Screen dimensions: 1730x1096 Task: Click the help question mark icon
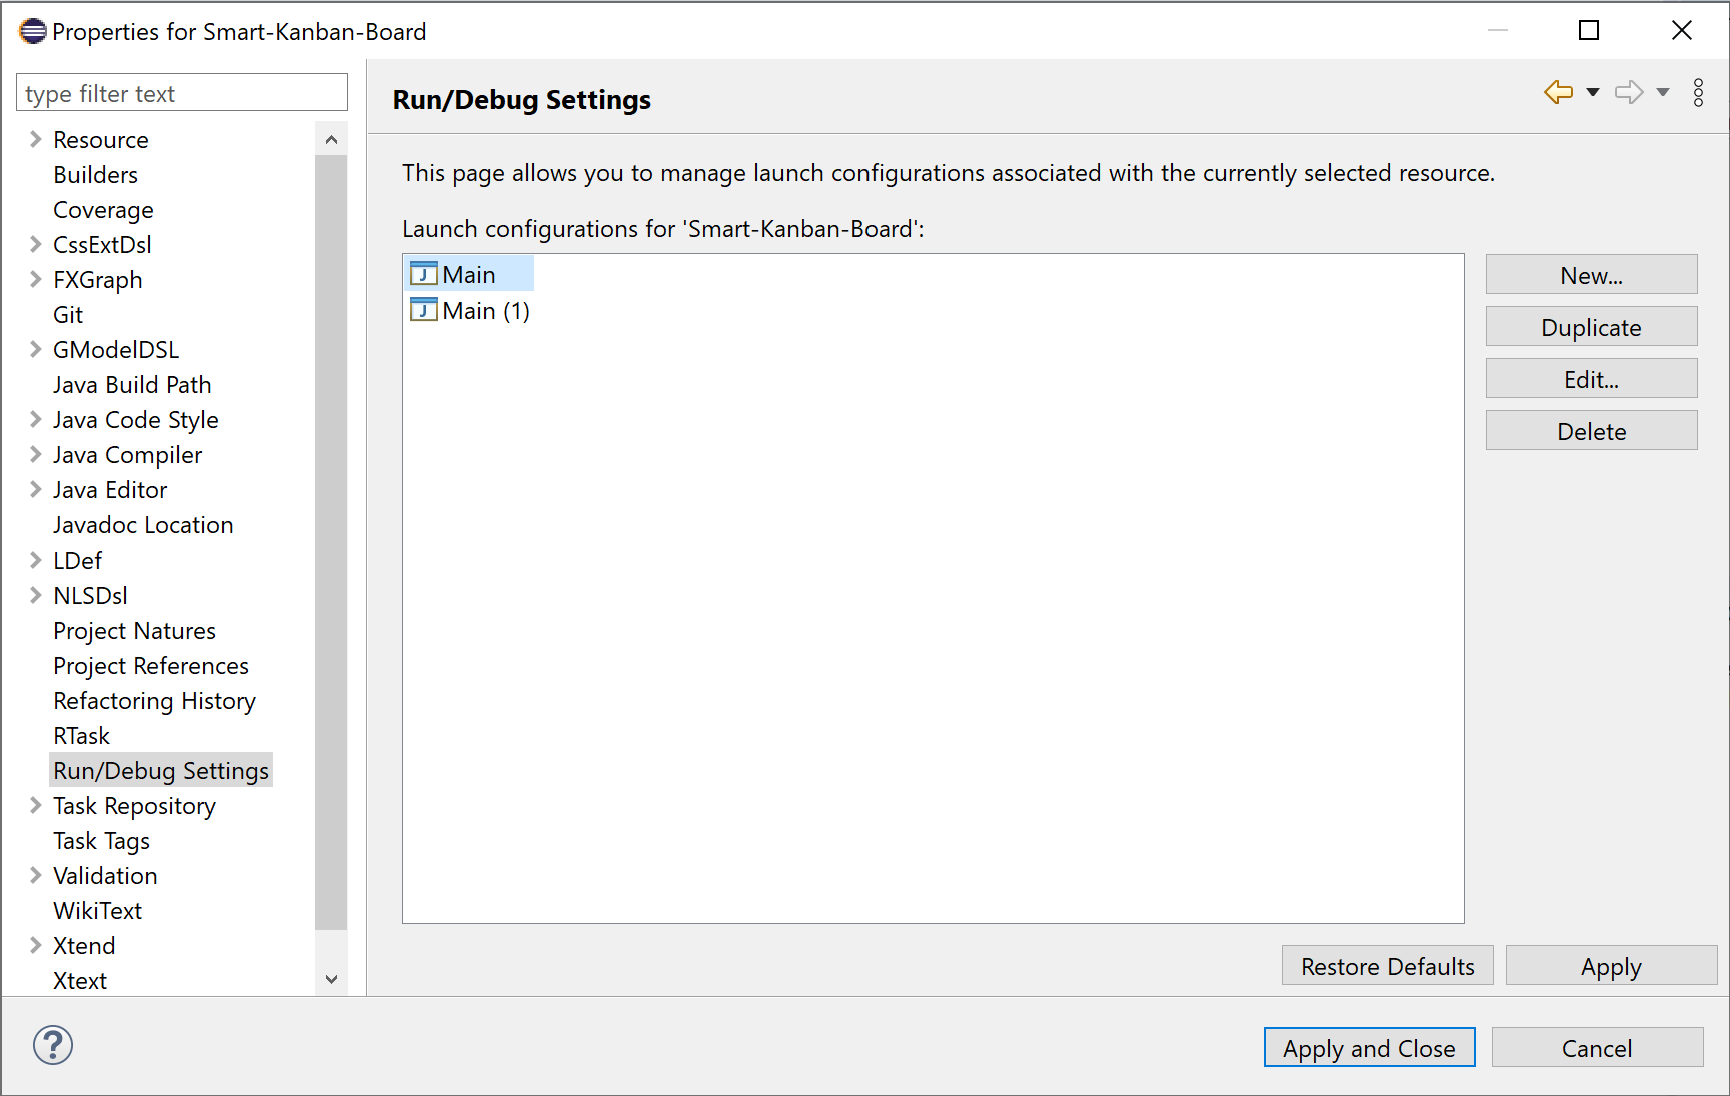[53, 1046]
